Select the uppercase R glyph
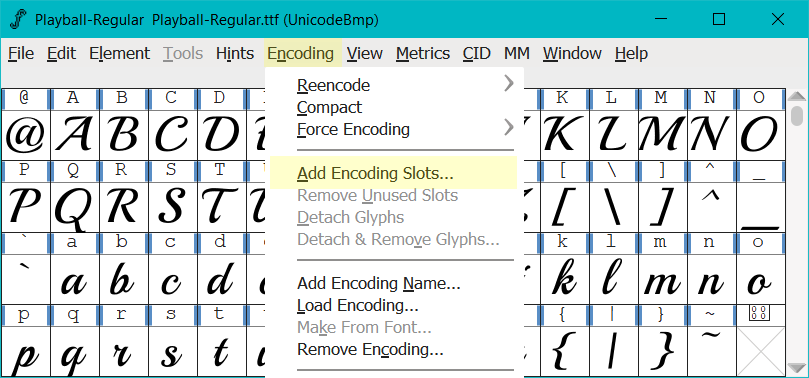809x378 pixels. click(124, 207)
